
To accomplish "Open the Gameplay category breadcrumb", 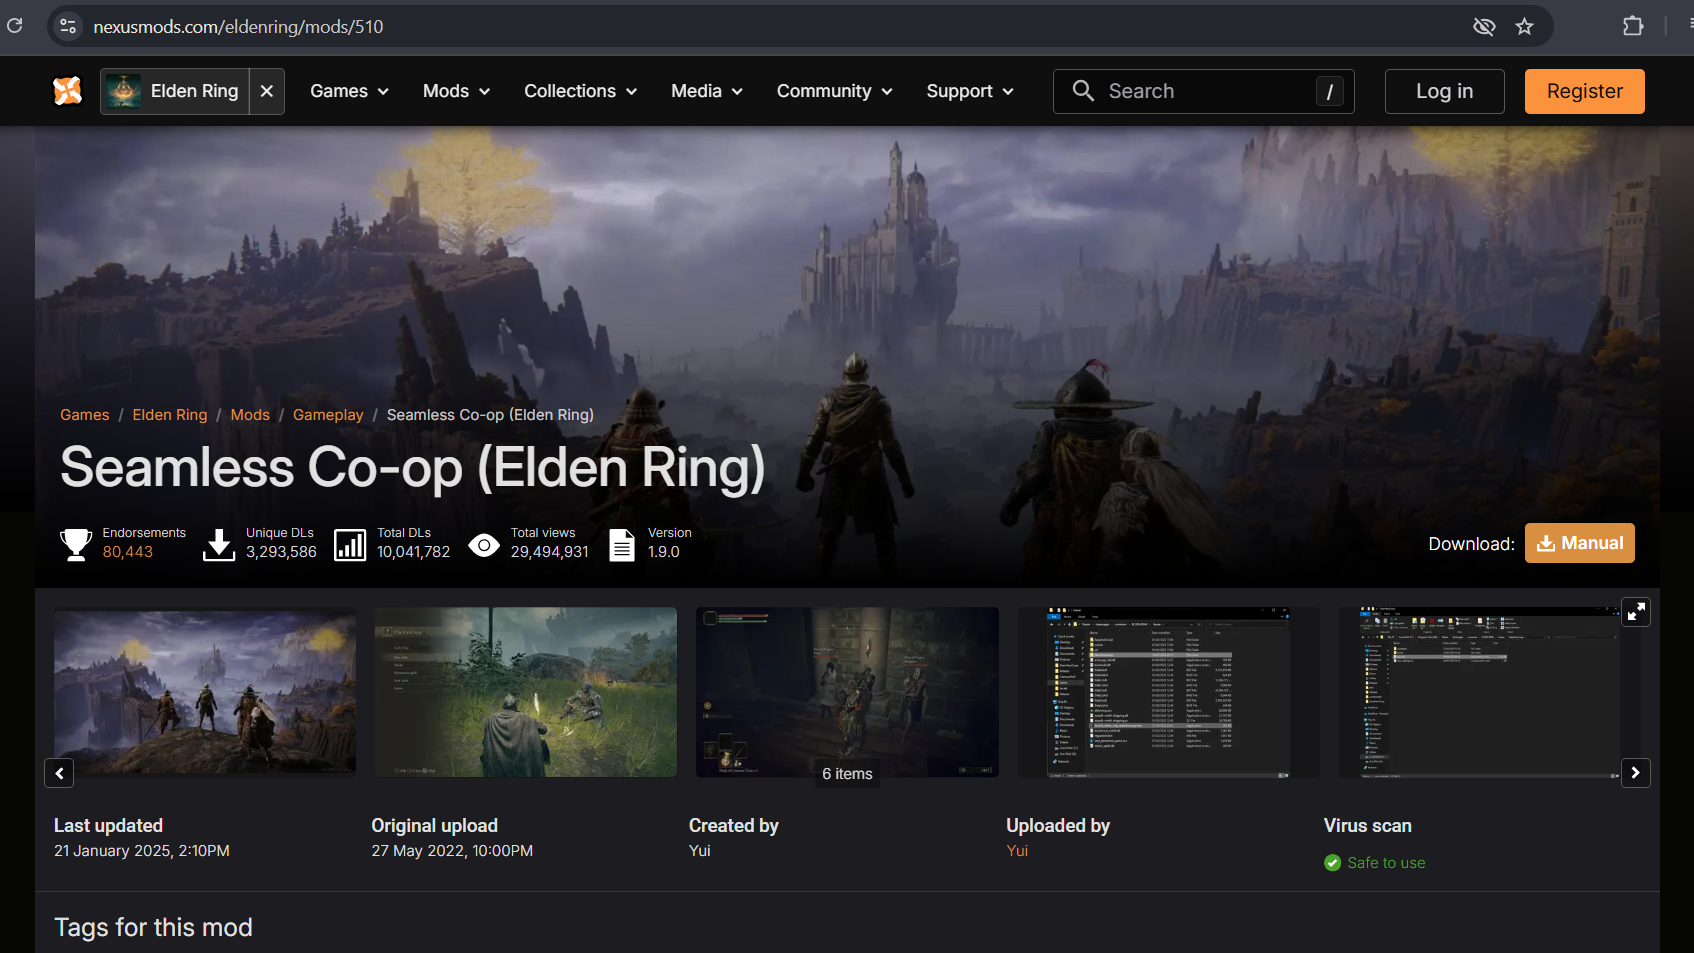I will pyautogui.click(x=328, y=415).
